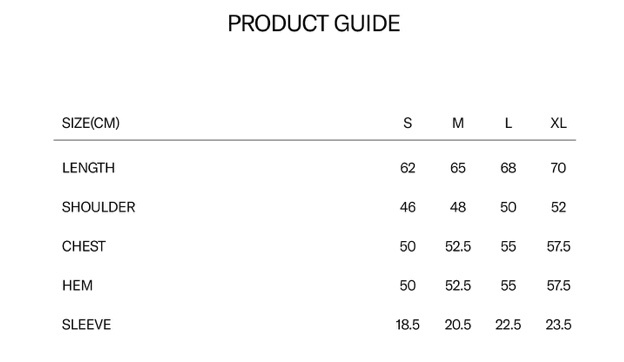This screenshot has width=624, height=362.
Task: Select the SLEEVE row label
Action: coord(86,325)
